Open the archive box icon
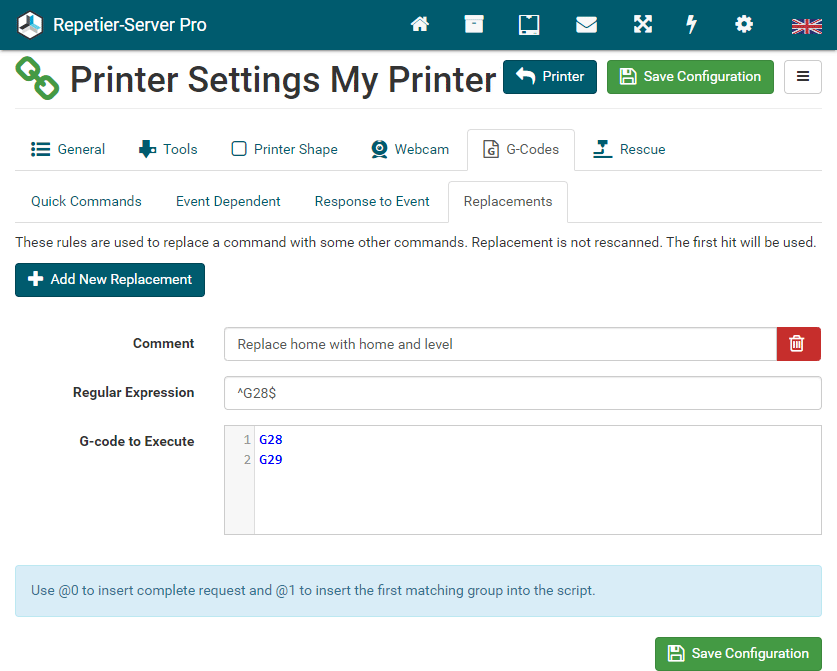The height and width of the screenshot is (671, 837). click(474, 25)
